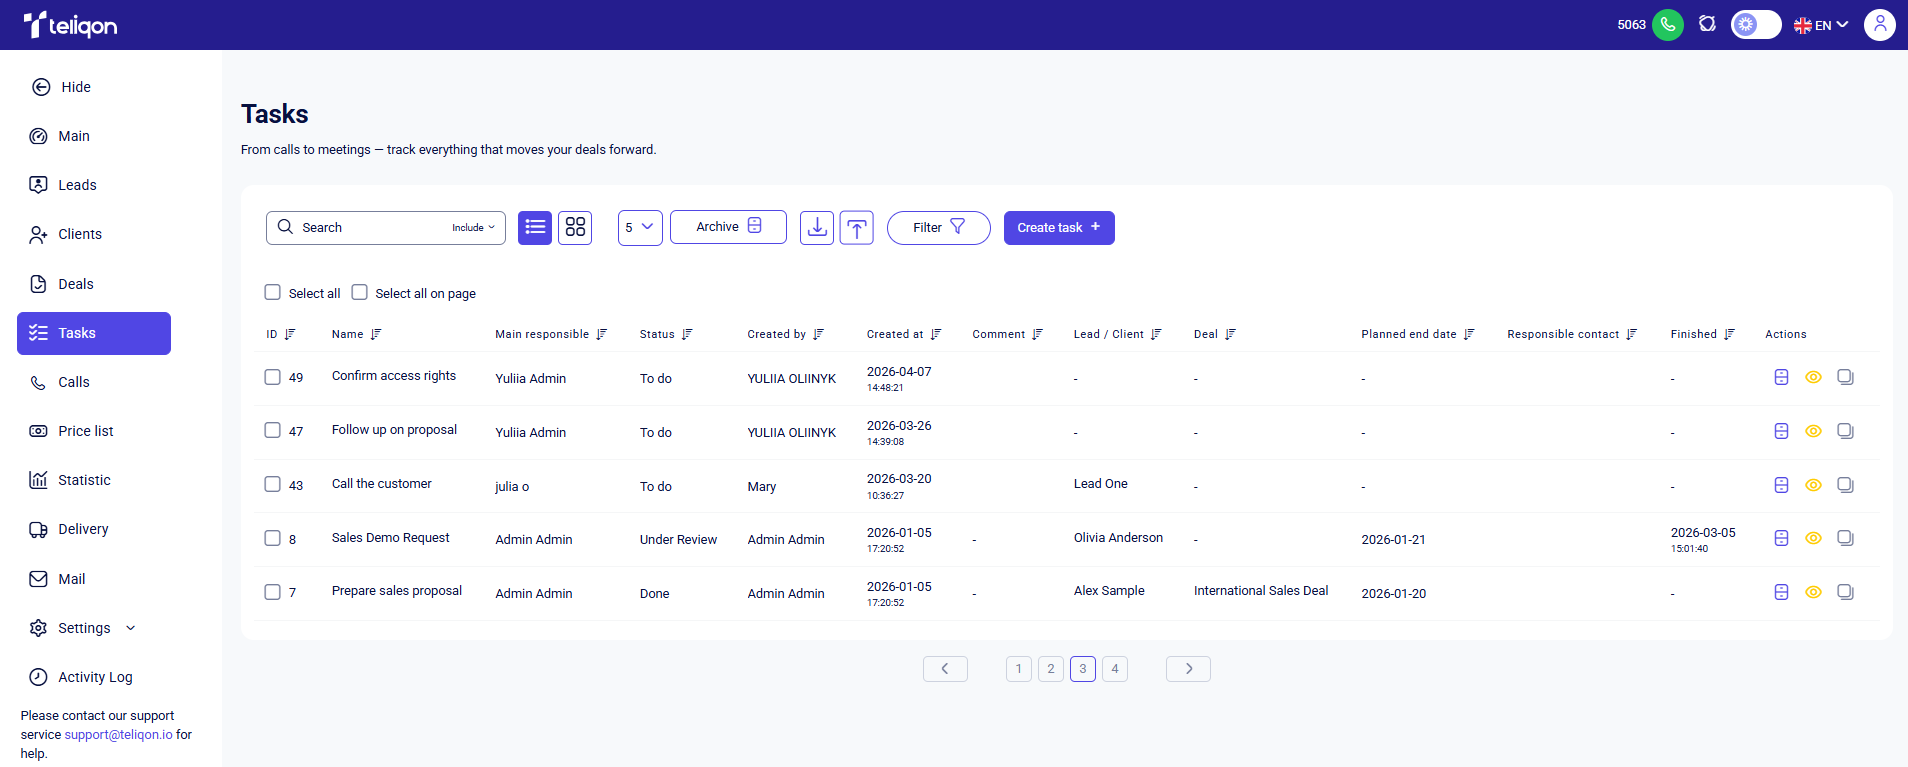Open the Calls section

point(60,382)
